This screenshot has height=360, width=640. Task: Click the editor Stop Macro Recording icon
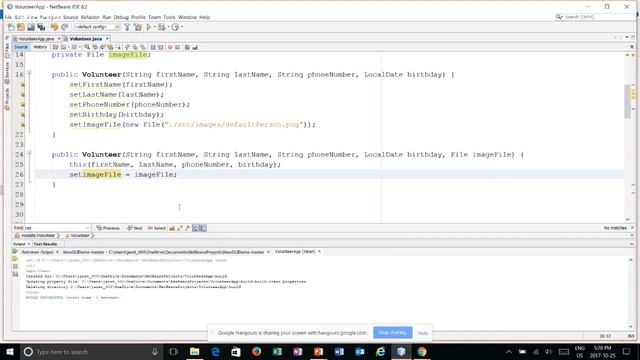[178, 47]
